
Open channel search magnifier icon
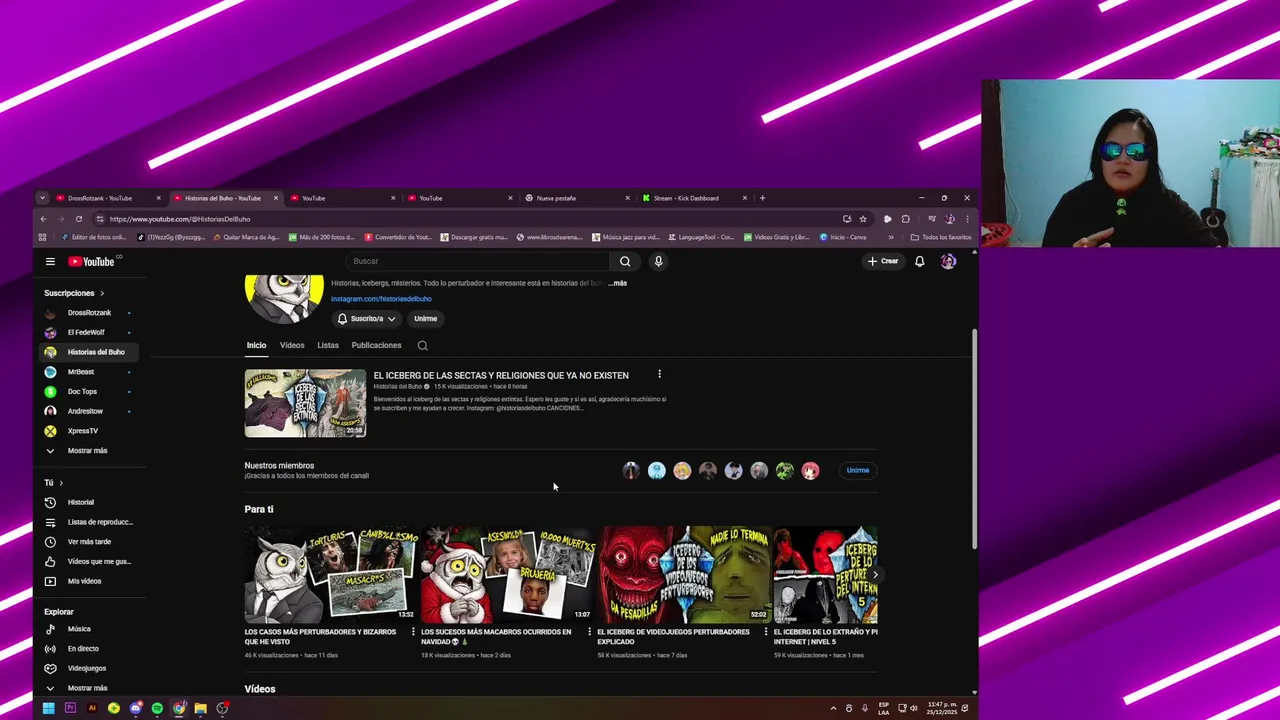[x=423, y=345]
